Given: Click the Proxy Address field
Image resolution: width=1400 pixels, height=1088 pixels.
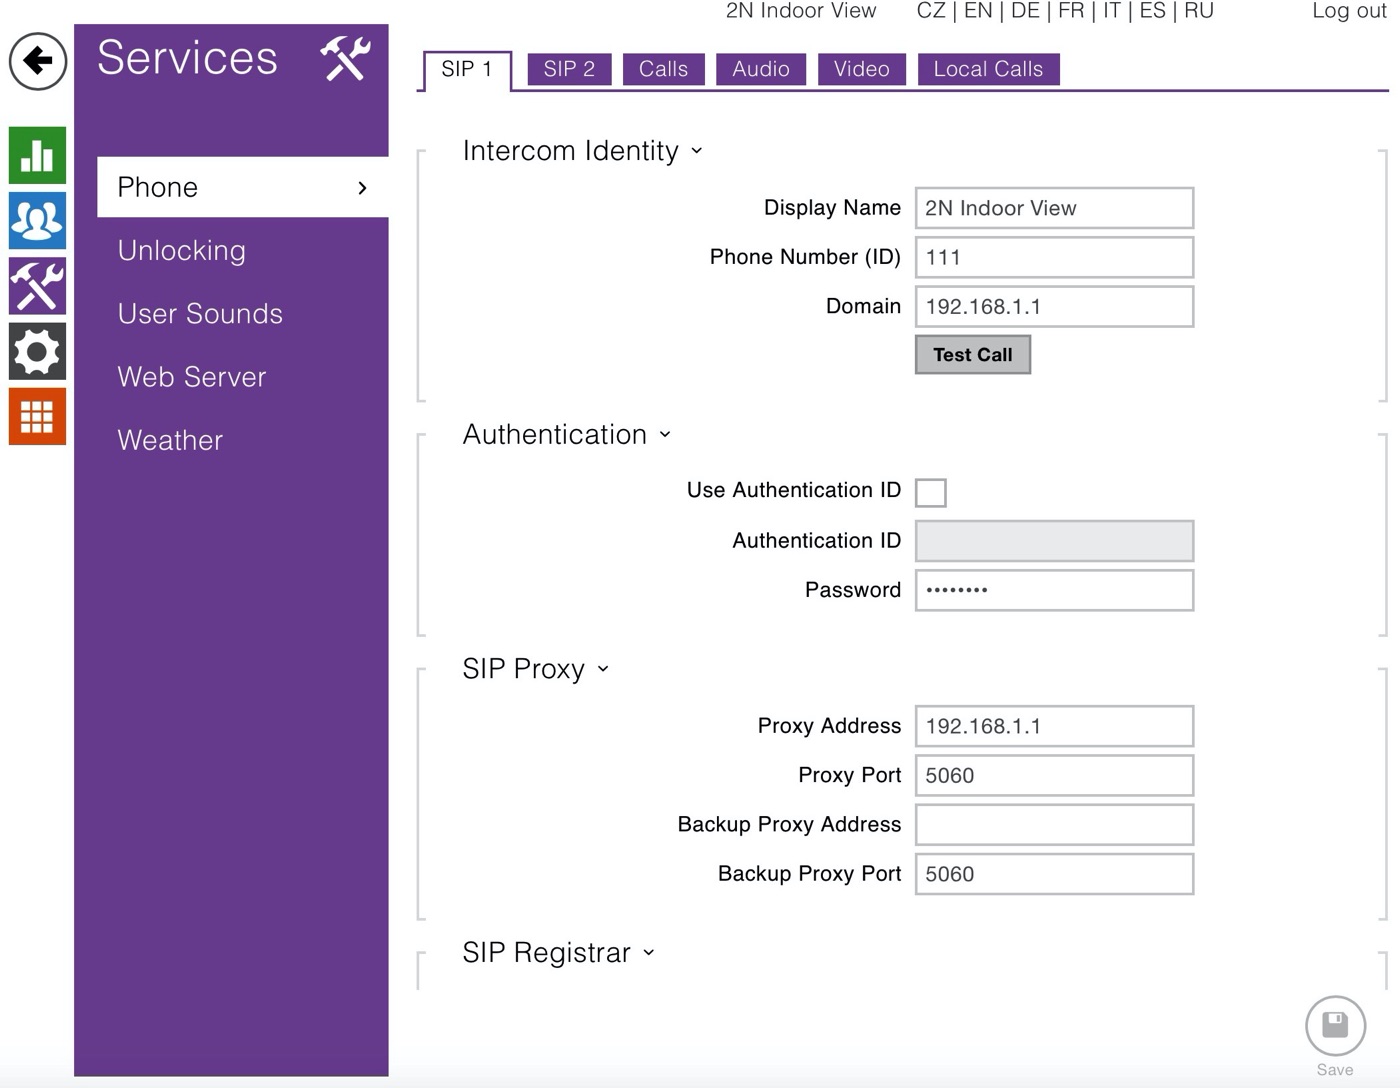Looking at the screenshot, I should tap(1054, 726).
